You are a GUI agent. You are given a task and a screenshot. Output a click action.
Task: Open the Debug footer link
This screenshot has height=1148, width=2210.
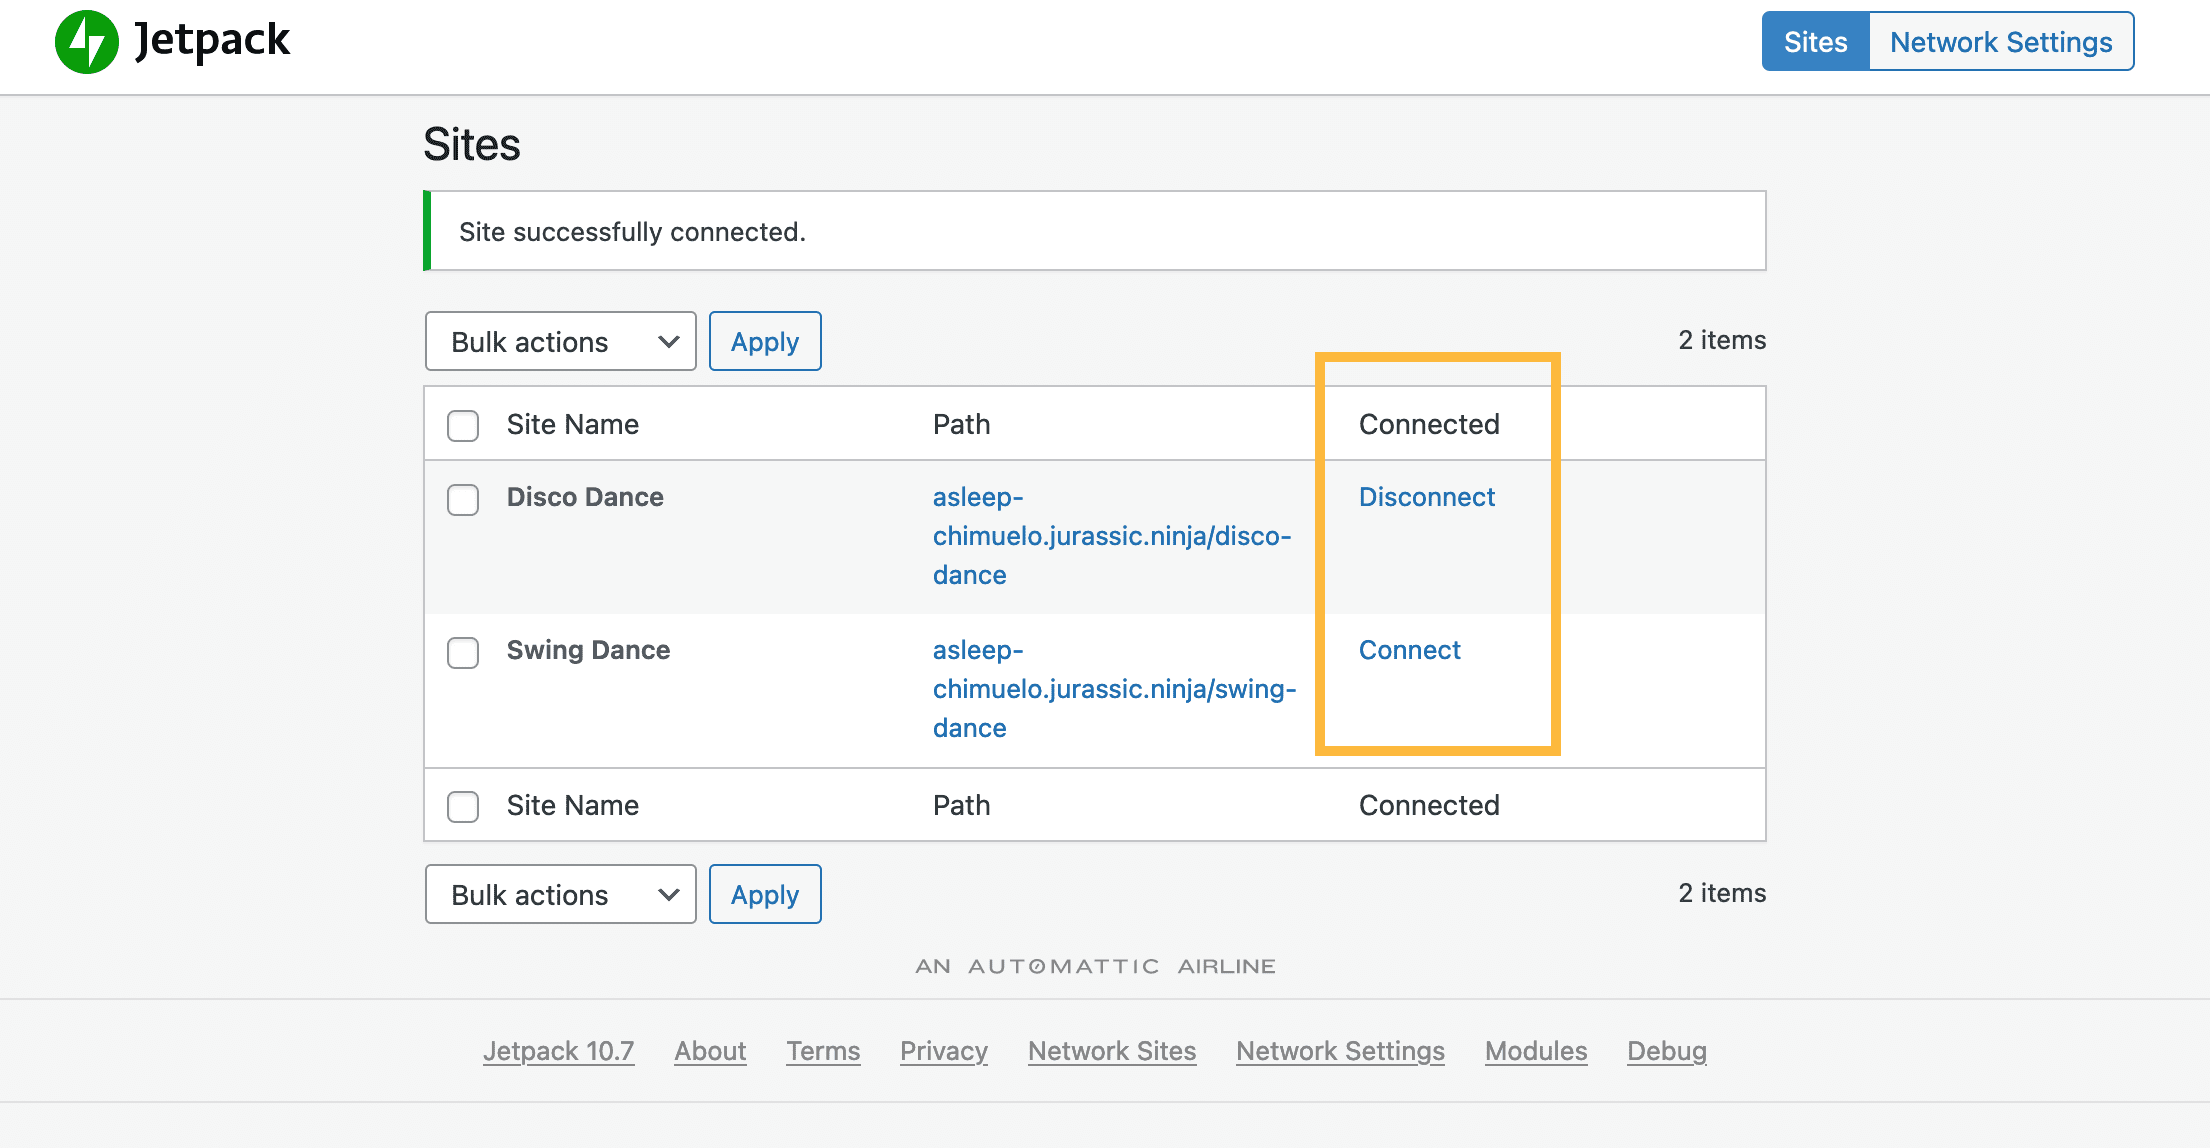coord(1666,1051)
